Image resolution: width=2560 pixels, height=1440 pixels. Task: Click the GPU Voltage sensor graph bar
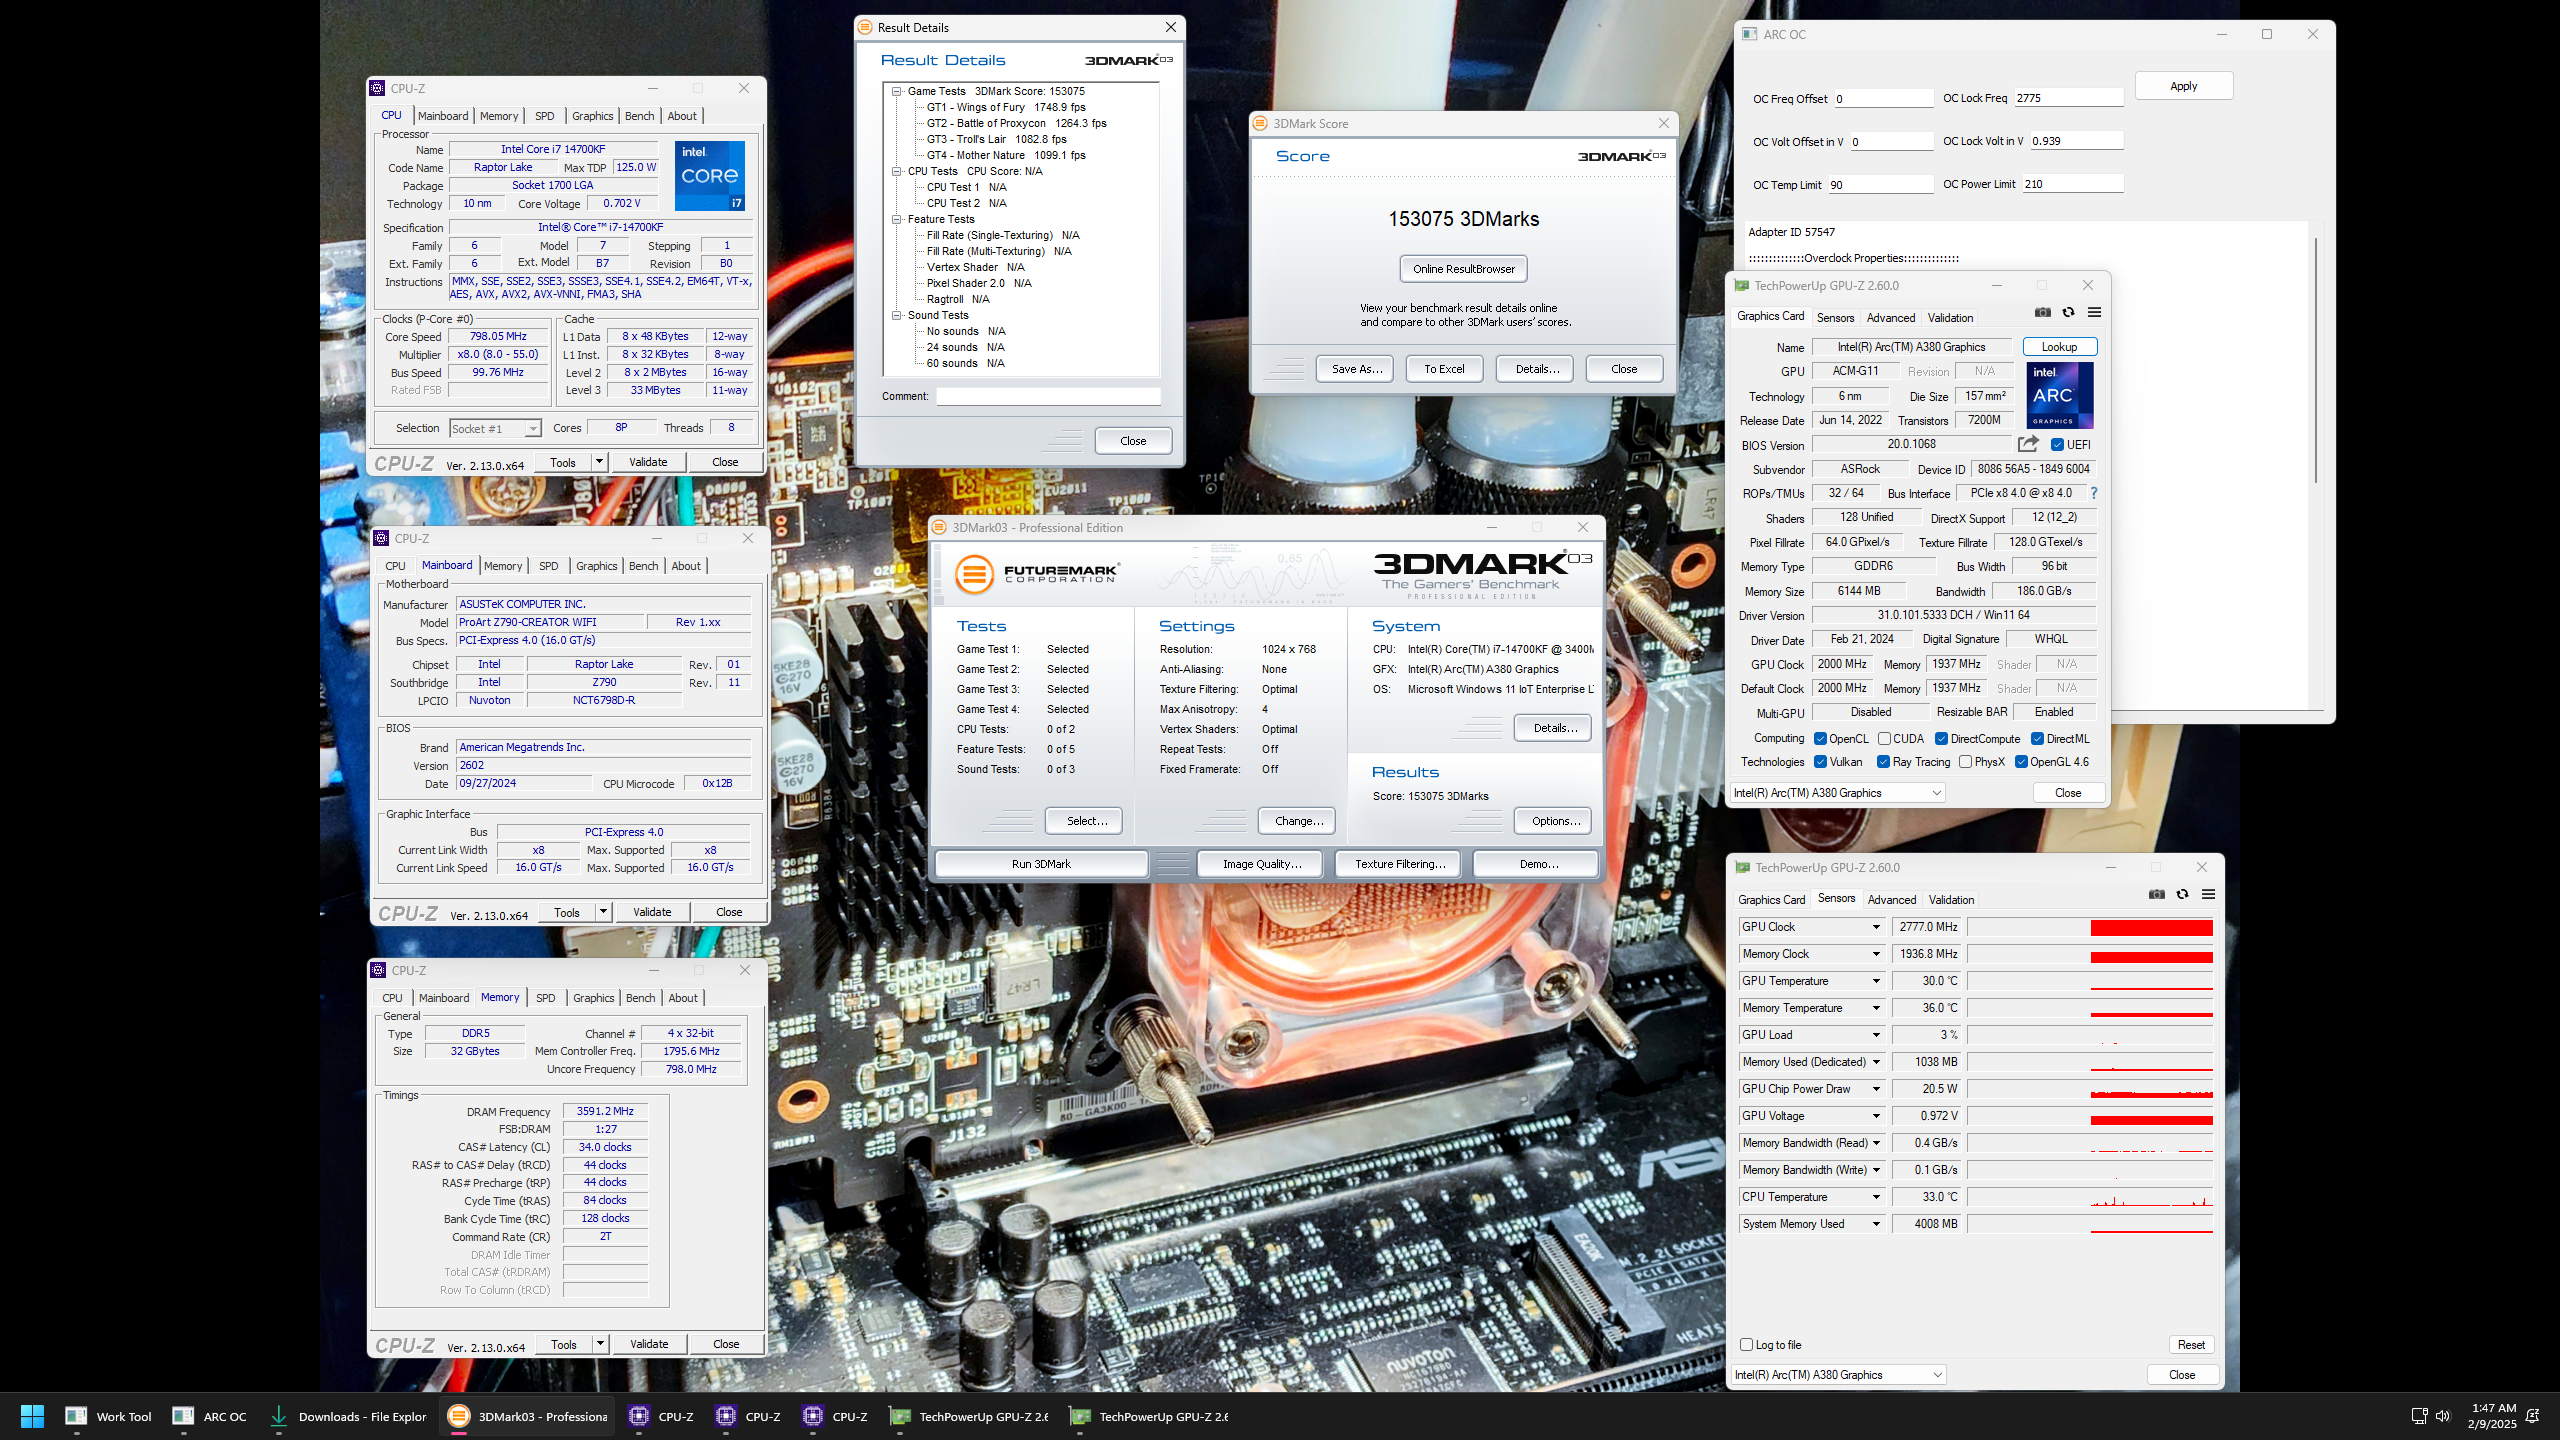(x=2090, y=1116)
